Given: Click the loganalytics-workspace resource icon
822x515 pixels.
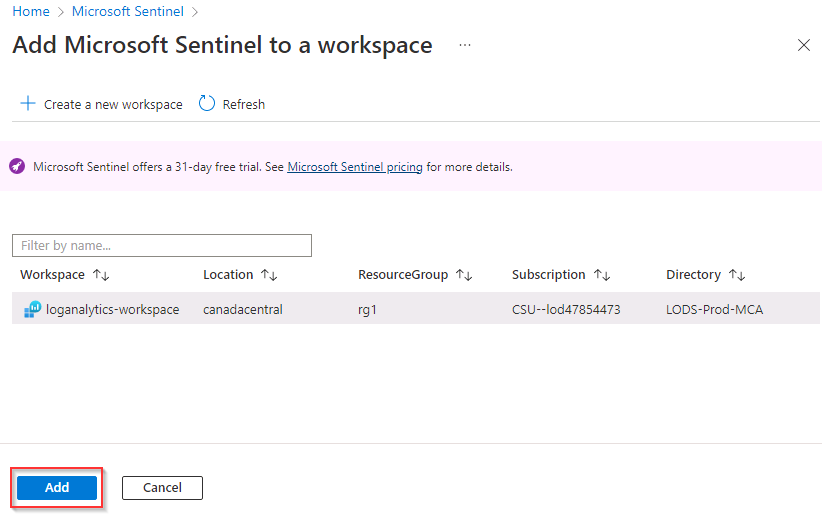Looking at the screenshot, I should click(33, 309).
